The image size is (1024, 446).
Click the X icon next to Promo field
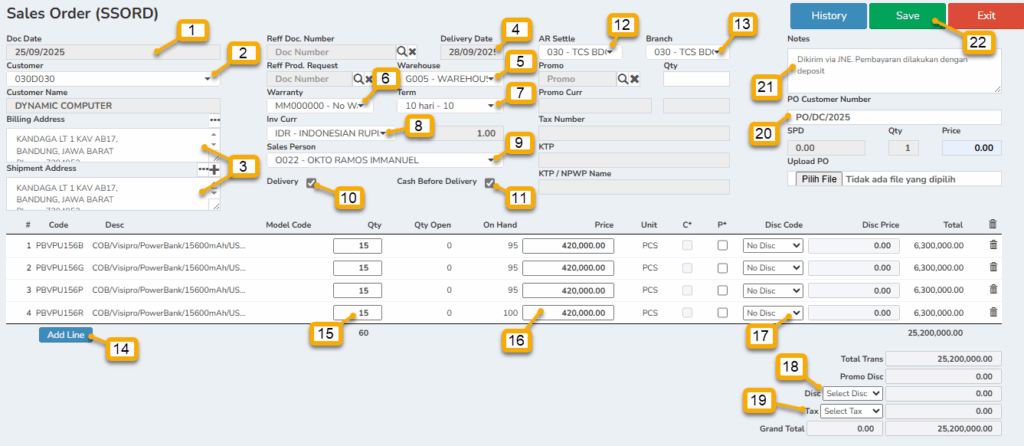click(634, 79)
